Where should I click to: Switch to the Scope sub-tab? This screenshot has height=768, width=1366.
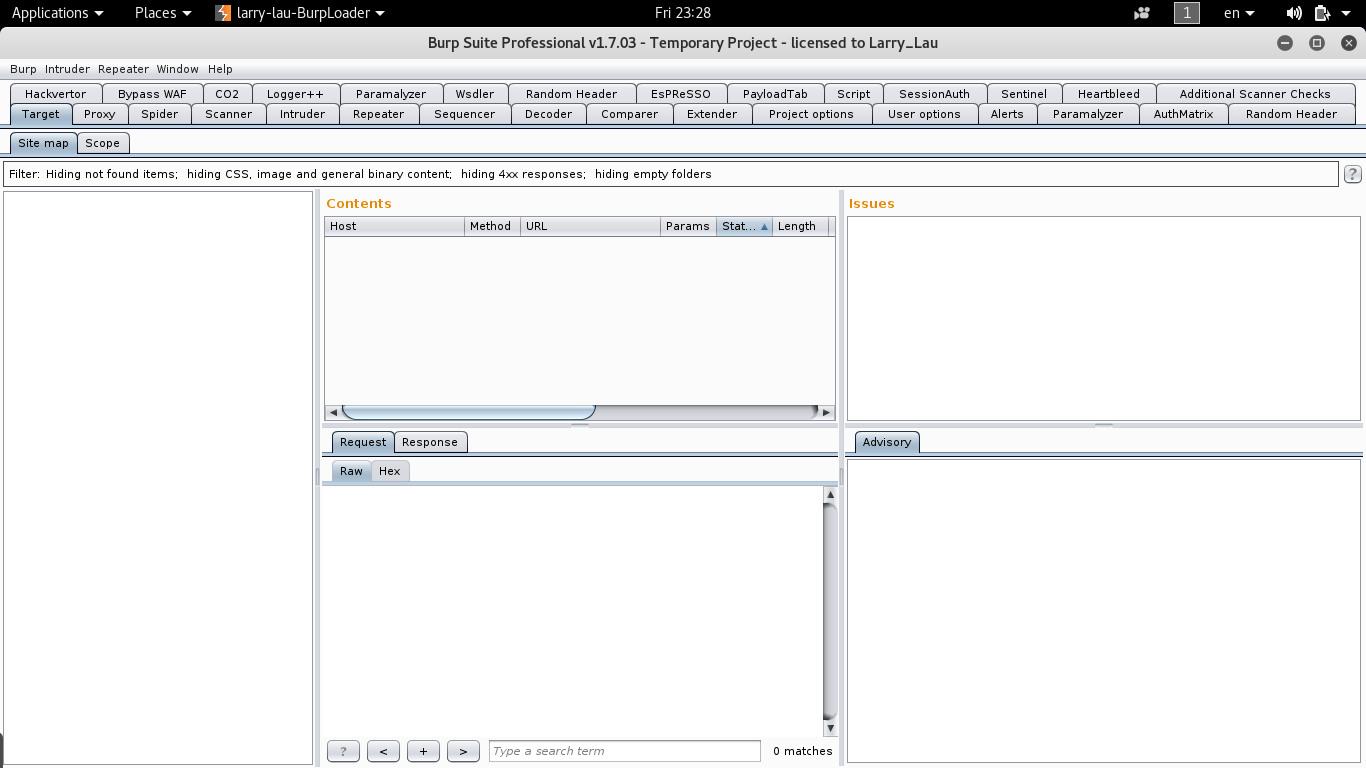(102, 143)
